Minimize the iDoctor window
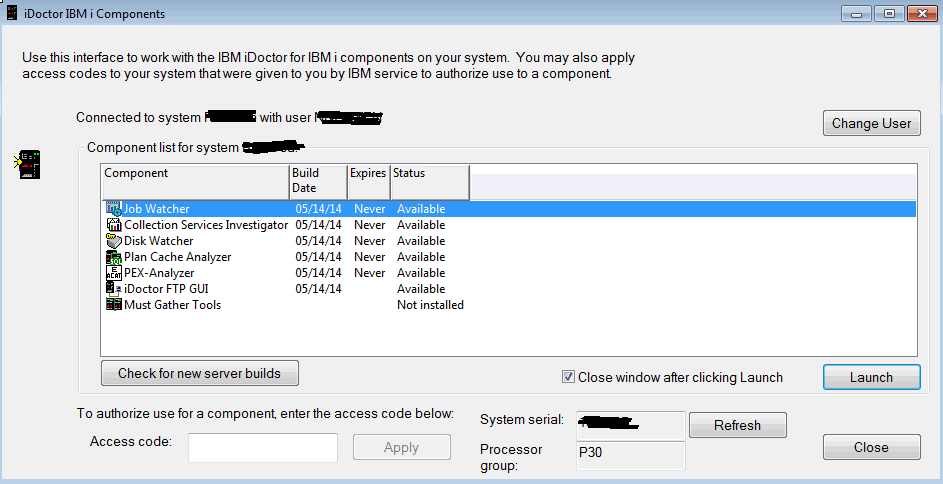This screenshot has width=943, height=484. click(x=857, y=13)
